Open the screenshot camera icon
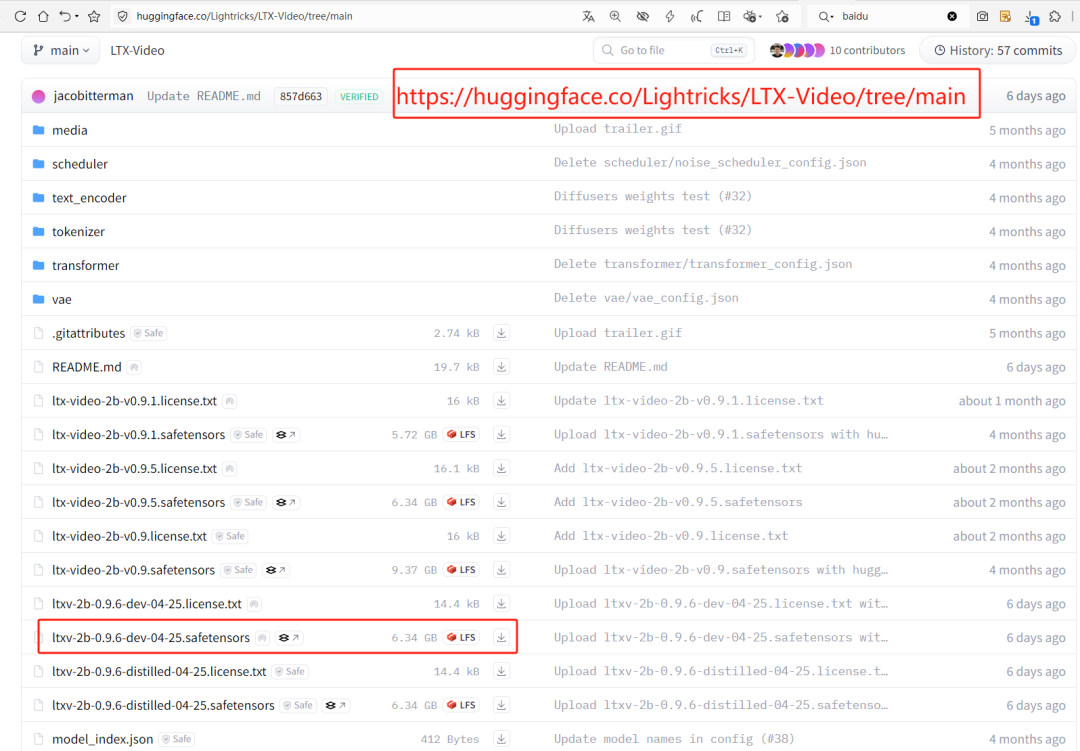 pyautogui.click(x=982, y=16)
